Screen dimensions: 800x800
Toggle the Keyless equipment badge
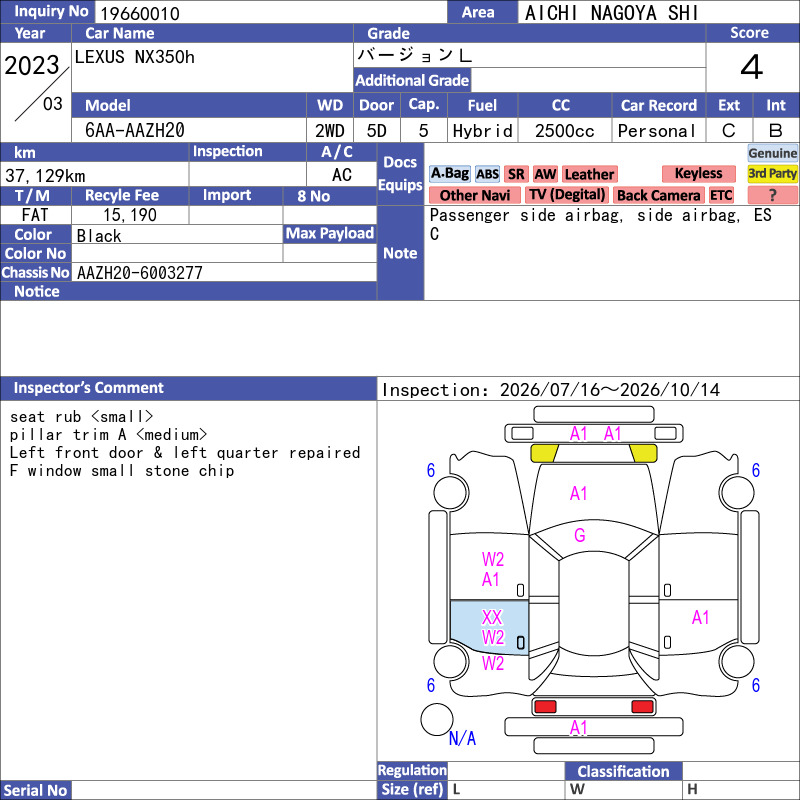click(698, 174)
